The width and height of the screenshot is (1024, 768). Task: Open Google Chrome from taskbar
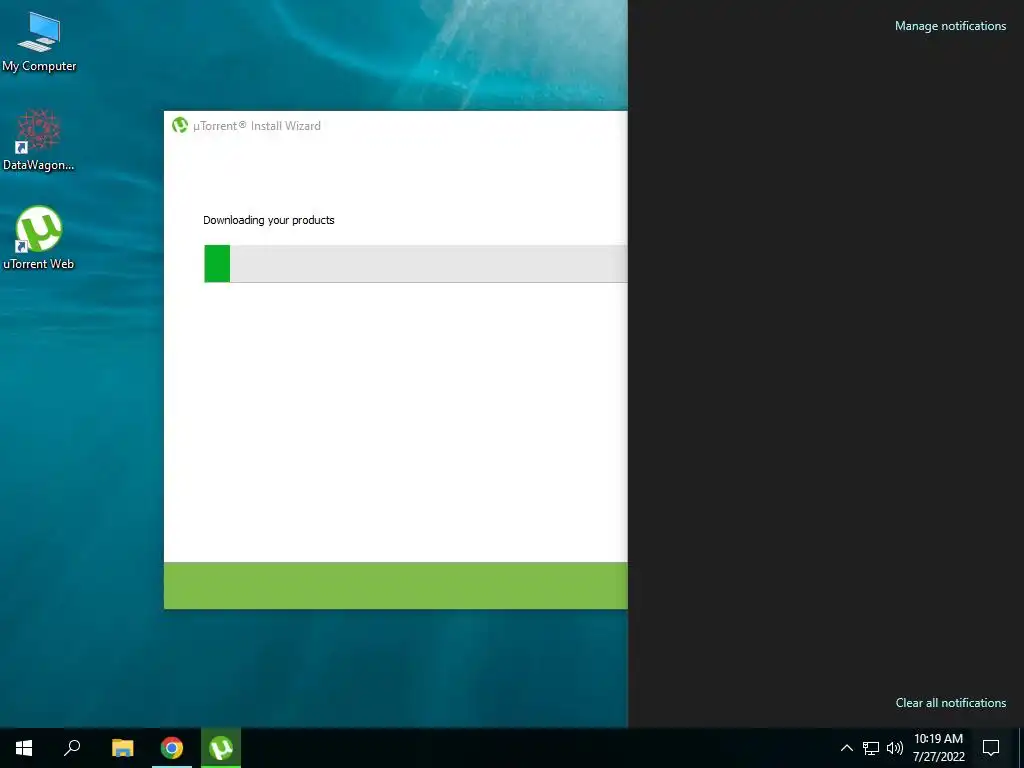click(172, 748)
